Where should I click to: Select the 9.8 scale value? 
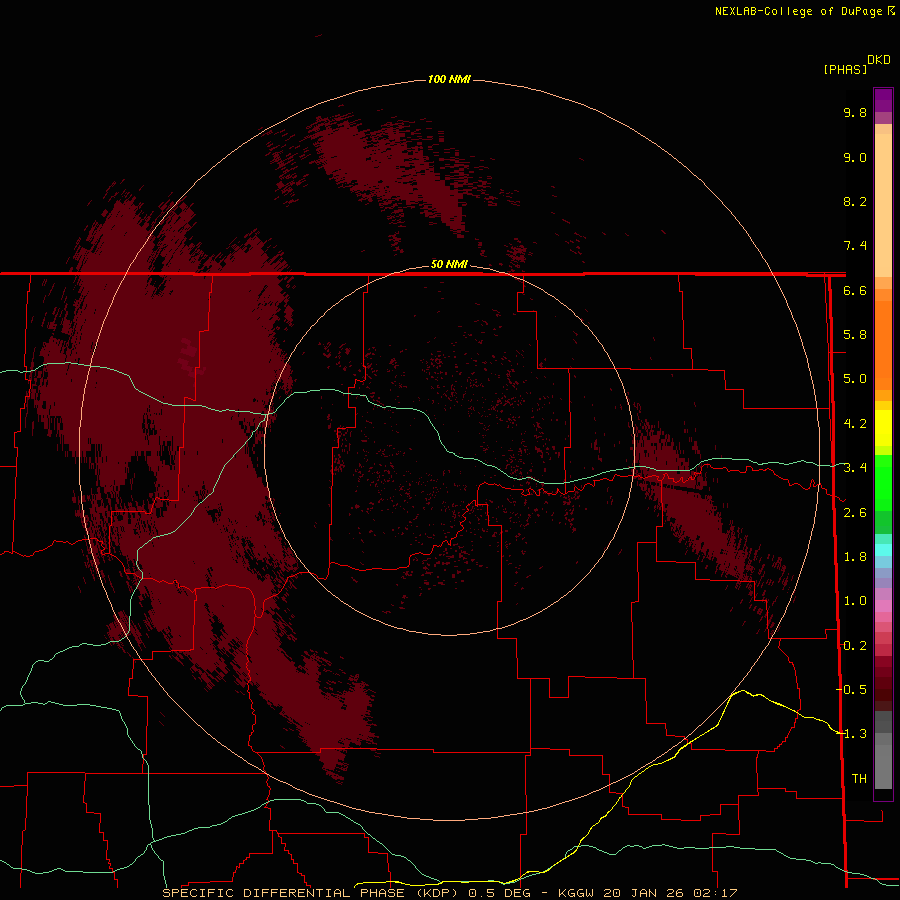(855, 112)
